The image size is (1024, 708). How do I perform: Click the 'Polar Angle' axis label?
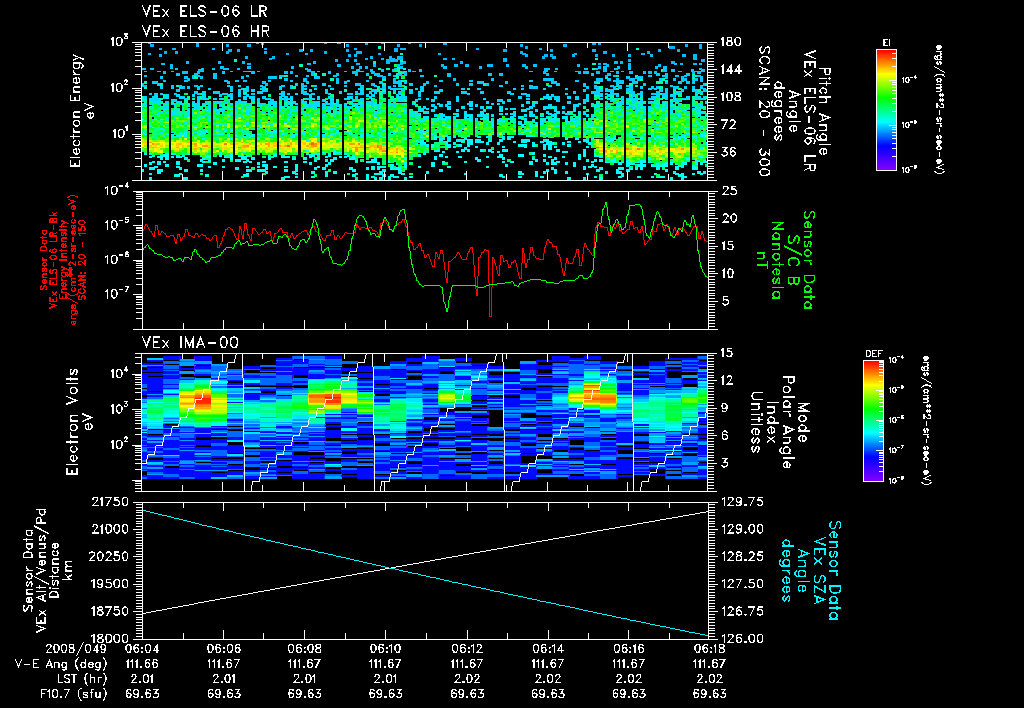[x=786, y=422]
